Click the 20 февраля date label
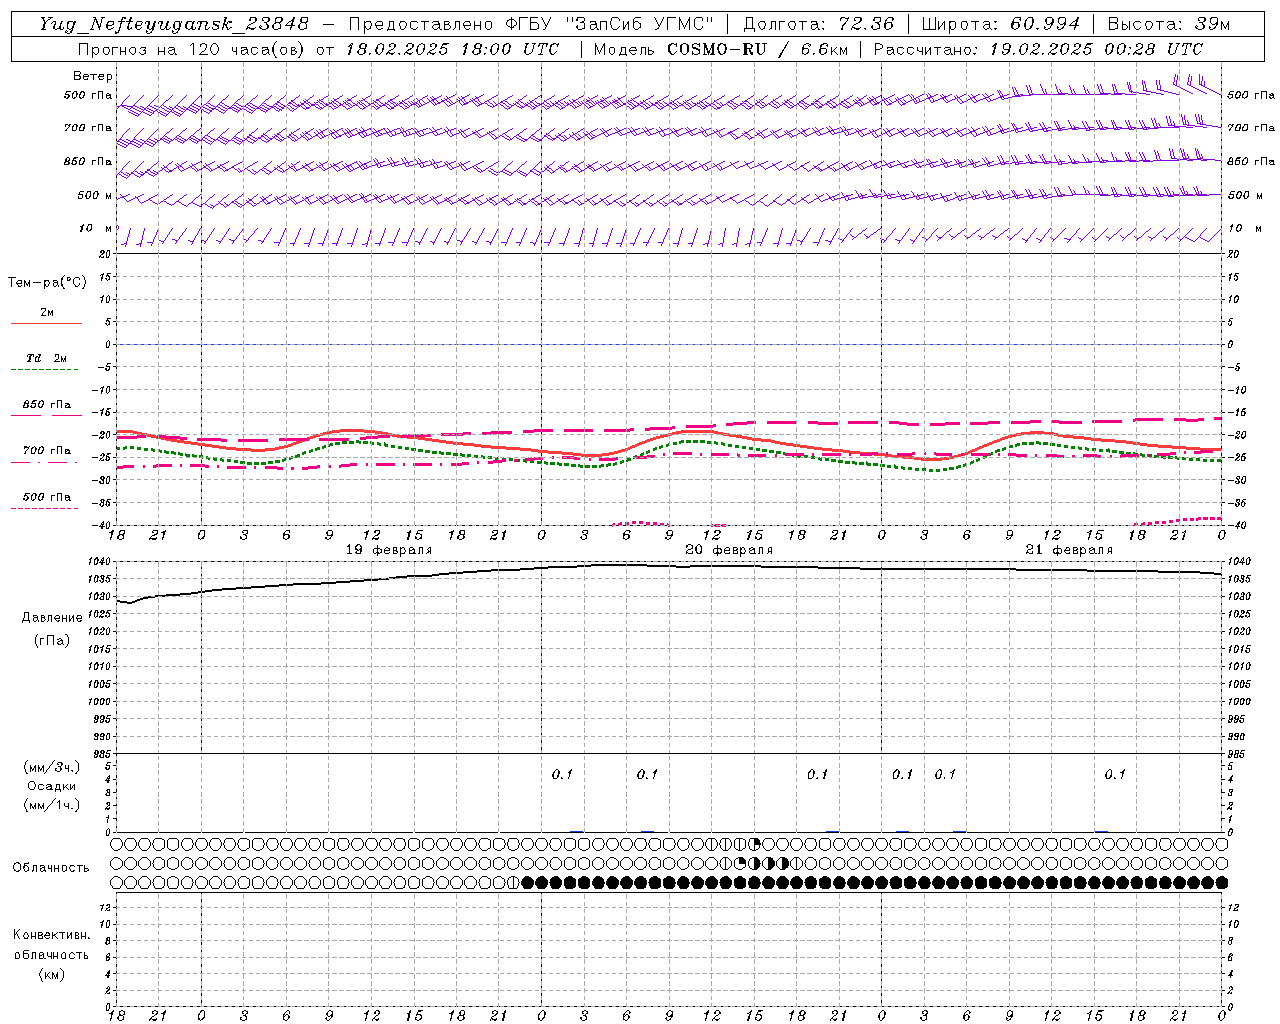The image size is (1280, 1024). 729,550
